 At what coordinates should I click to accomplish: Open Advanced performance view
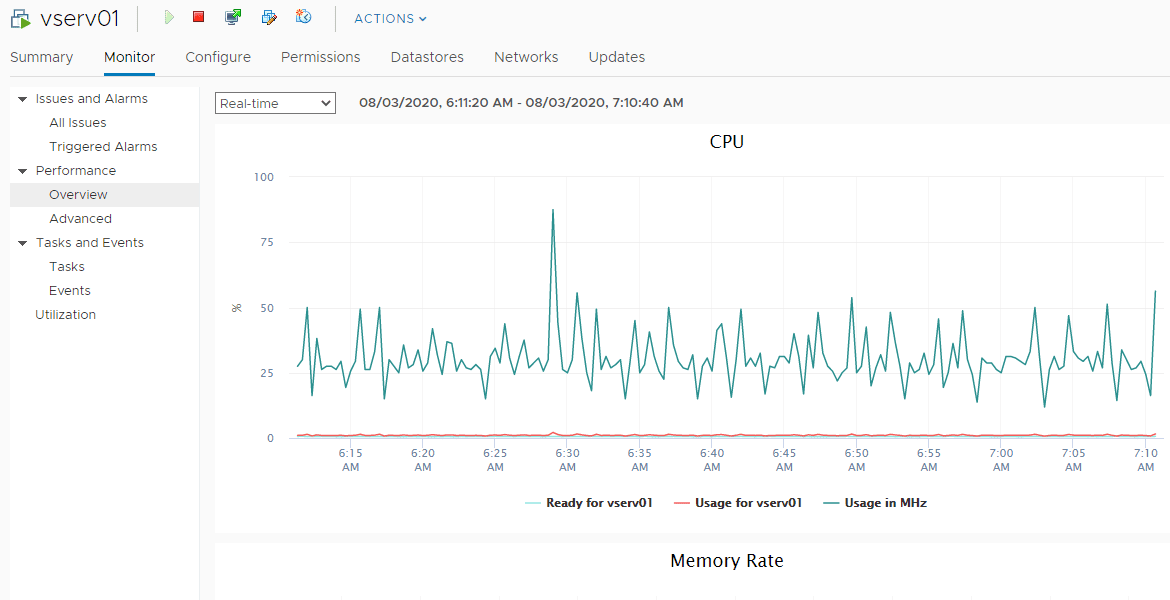(x=80, y=219)
